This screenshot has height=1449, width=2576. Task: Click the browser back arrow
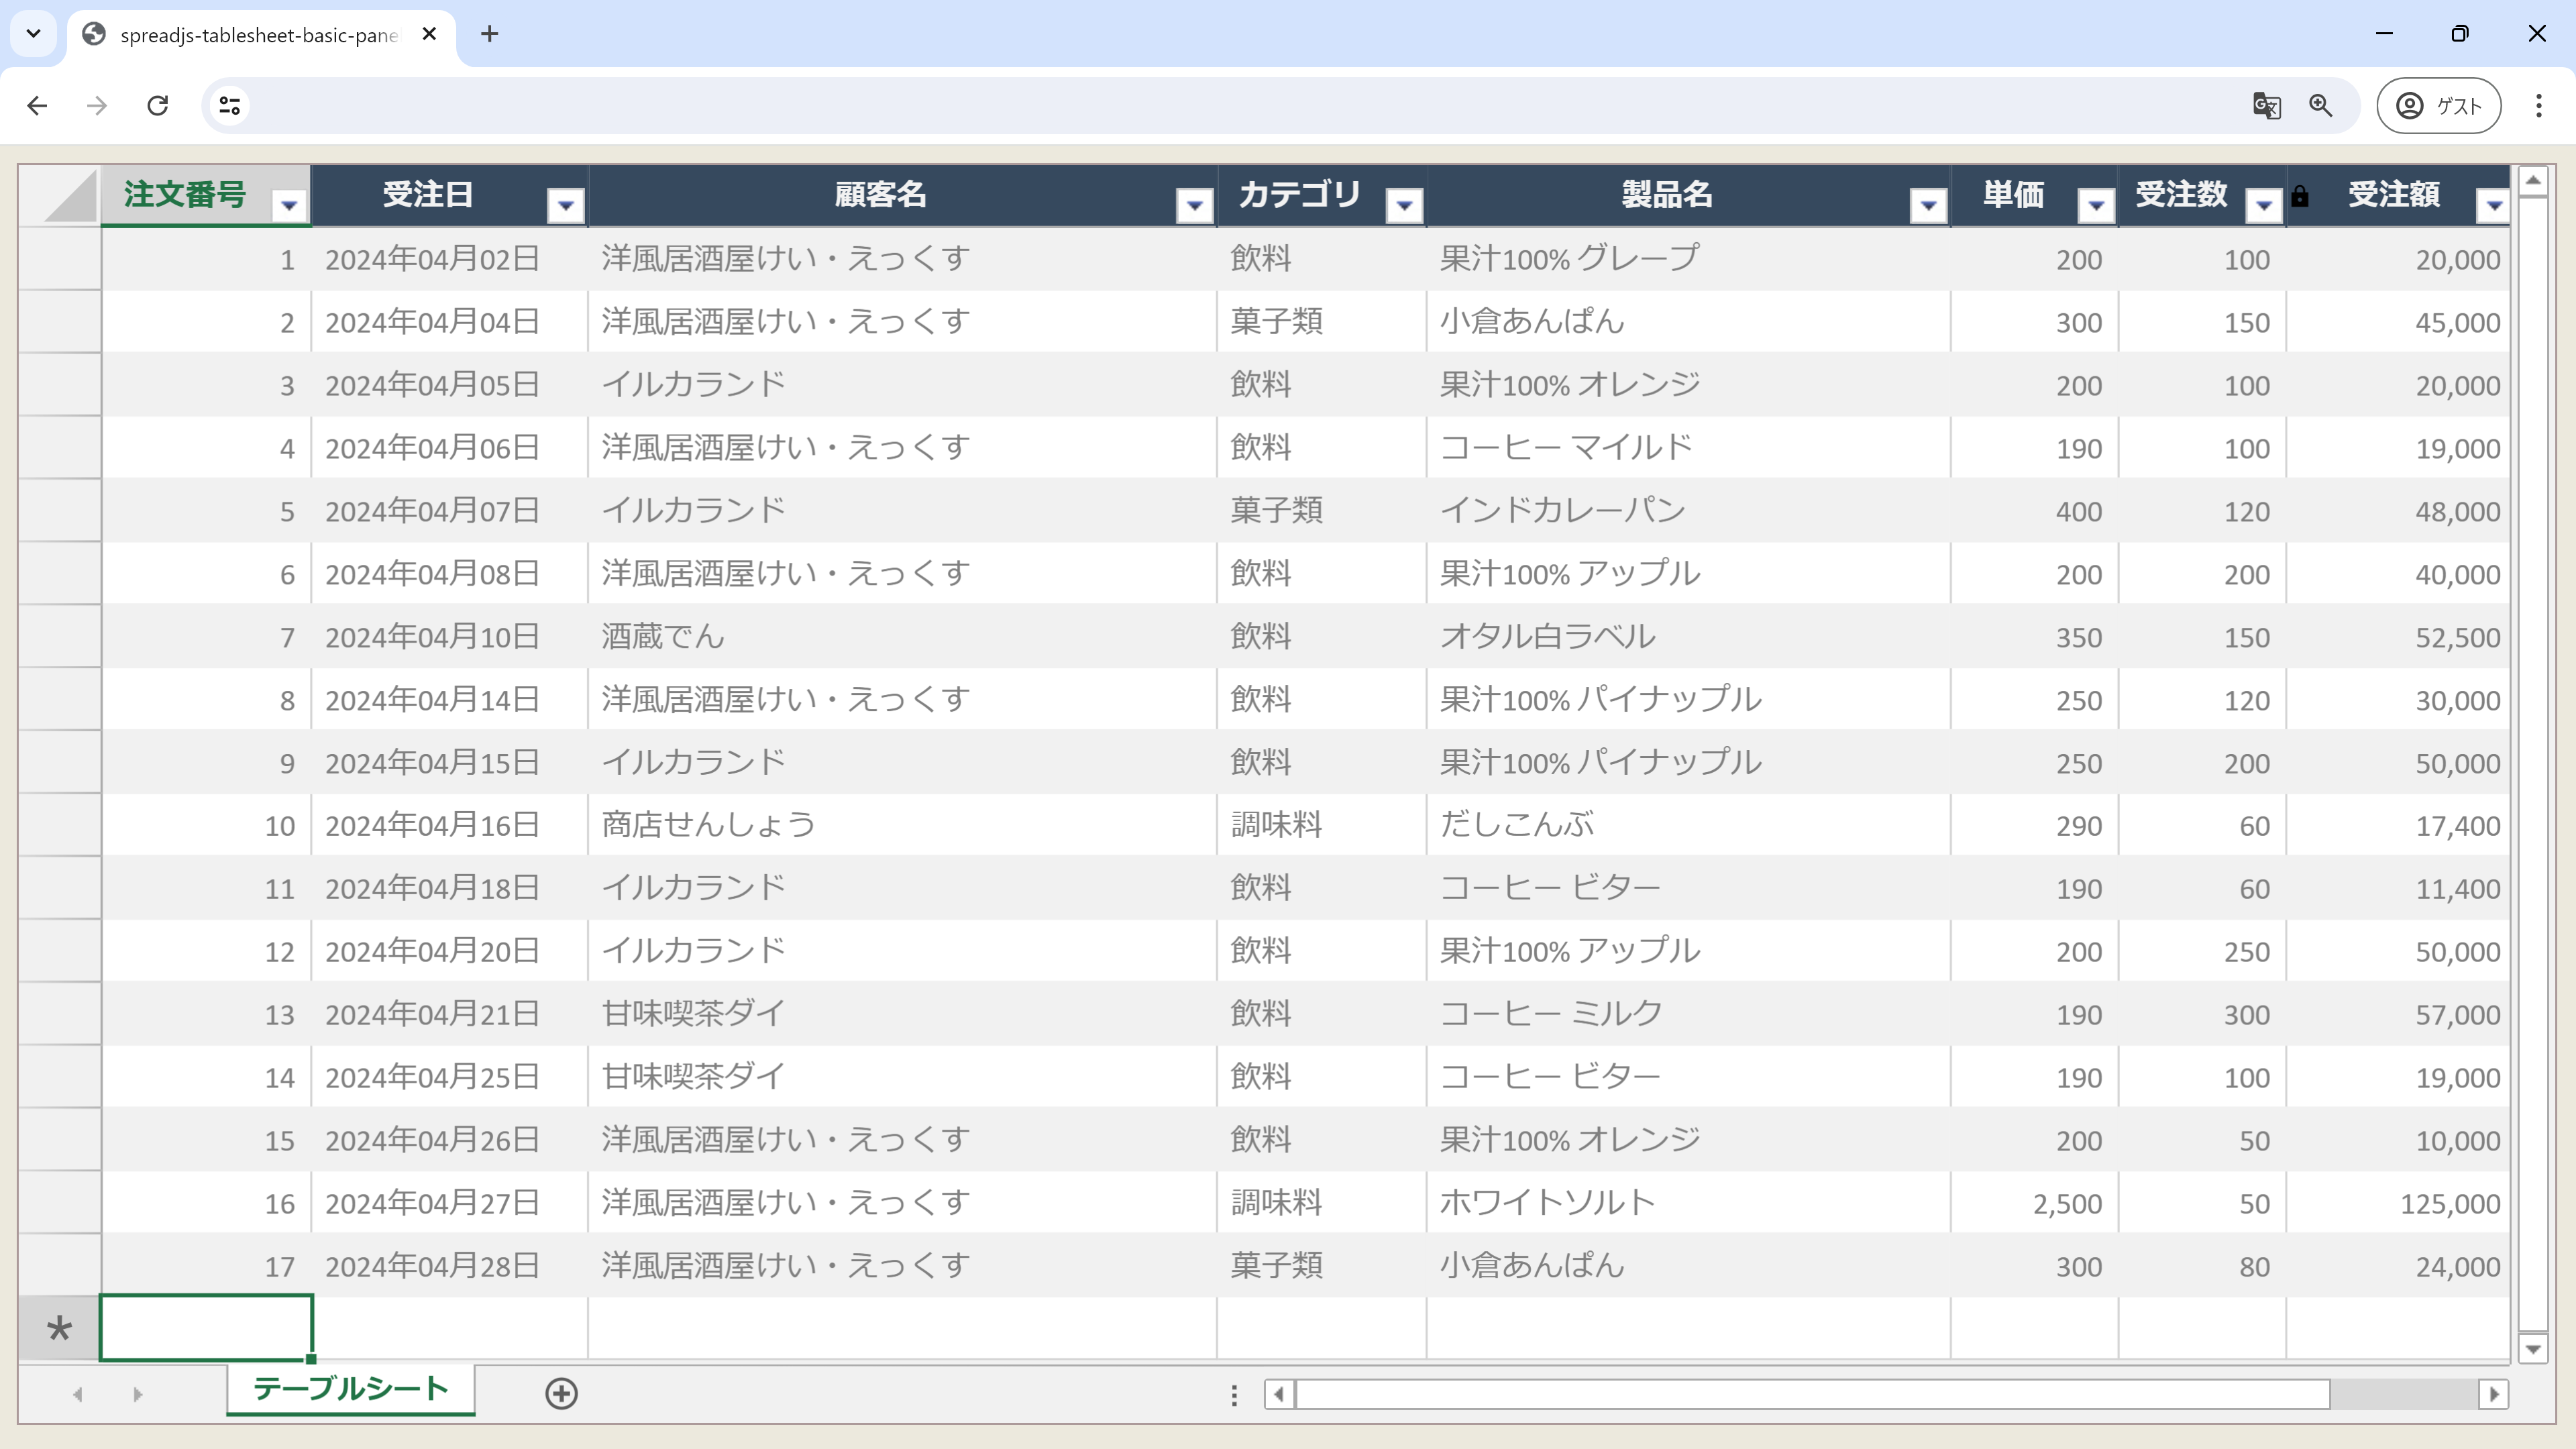point(37,105)
